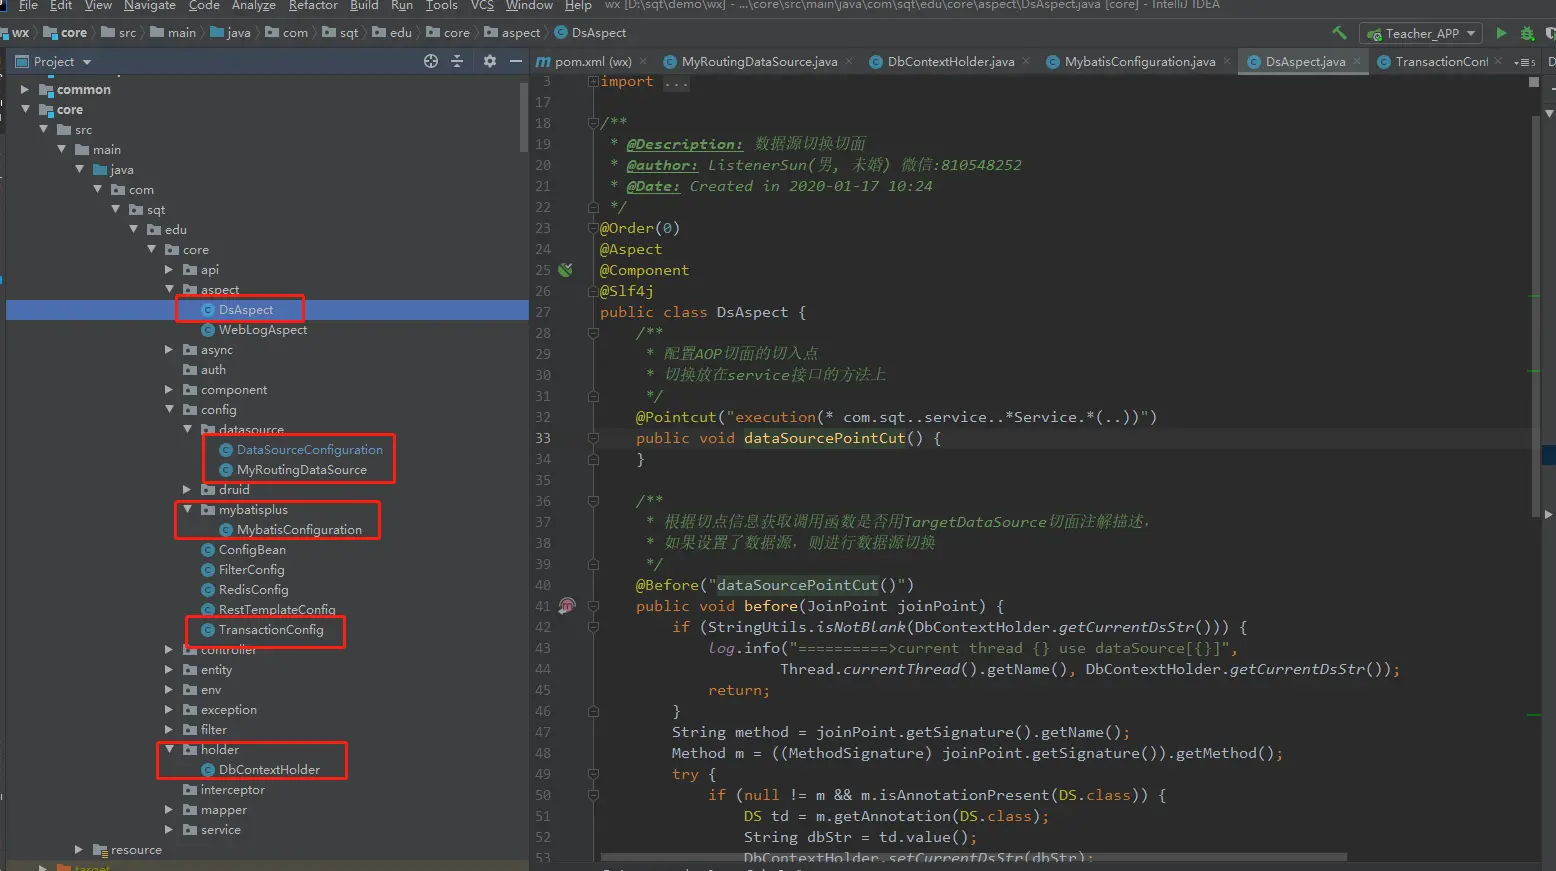Close the DbContextHolder.java tab
The height and width of the screenshot is (871, 1556).
click(x=1025, y=61)
